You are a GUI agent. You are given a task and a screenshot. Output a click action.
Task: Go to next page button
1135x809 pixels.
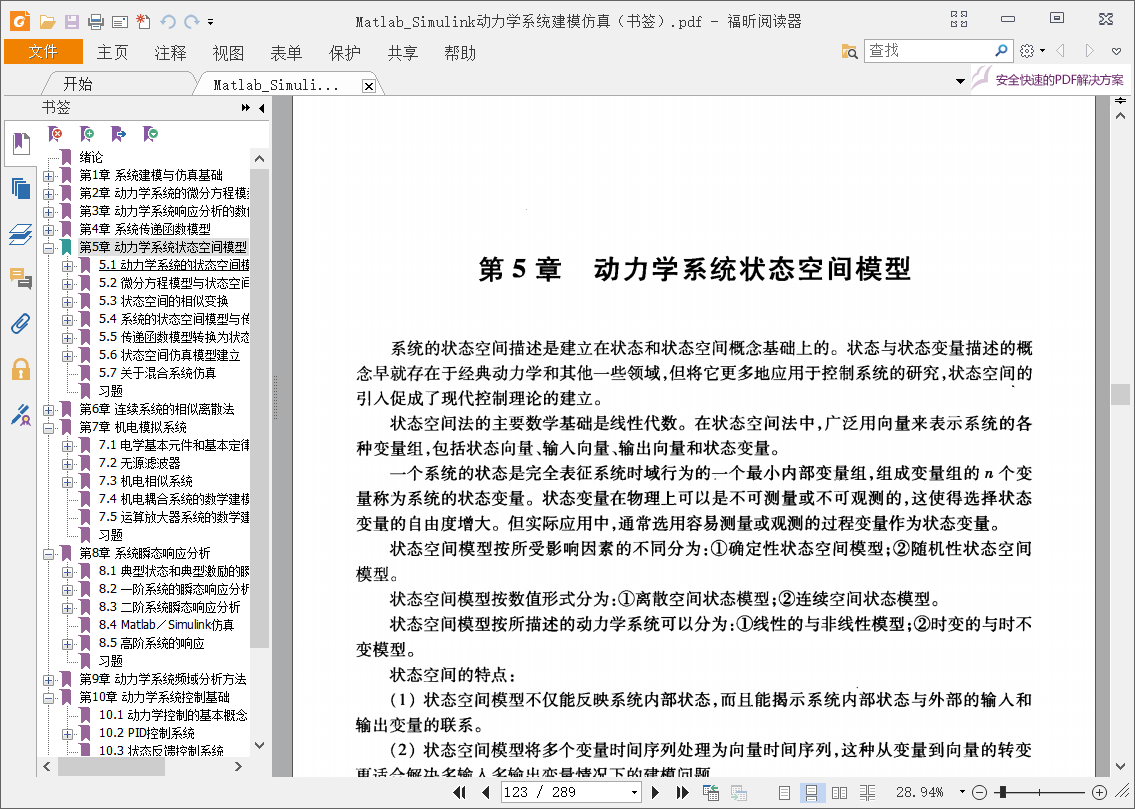pos(655,792)
